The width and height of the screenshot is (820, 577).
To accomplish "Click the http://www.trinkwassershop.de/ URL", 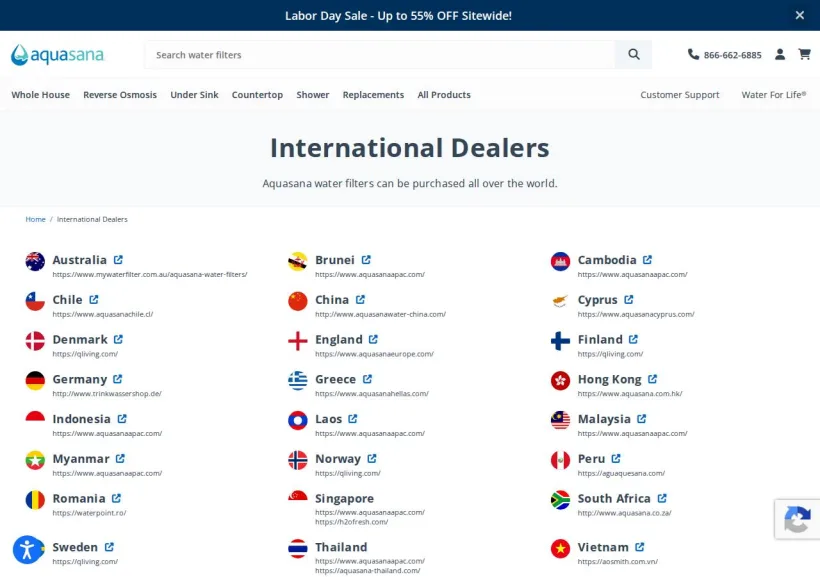I will 107,393.
